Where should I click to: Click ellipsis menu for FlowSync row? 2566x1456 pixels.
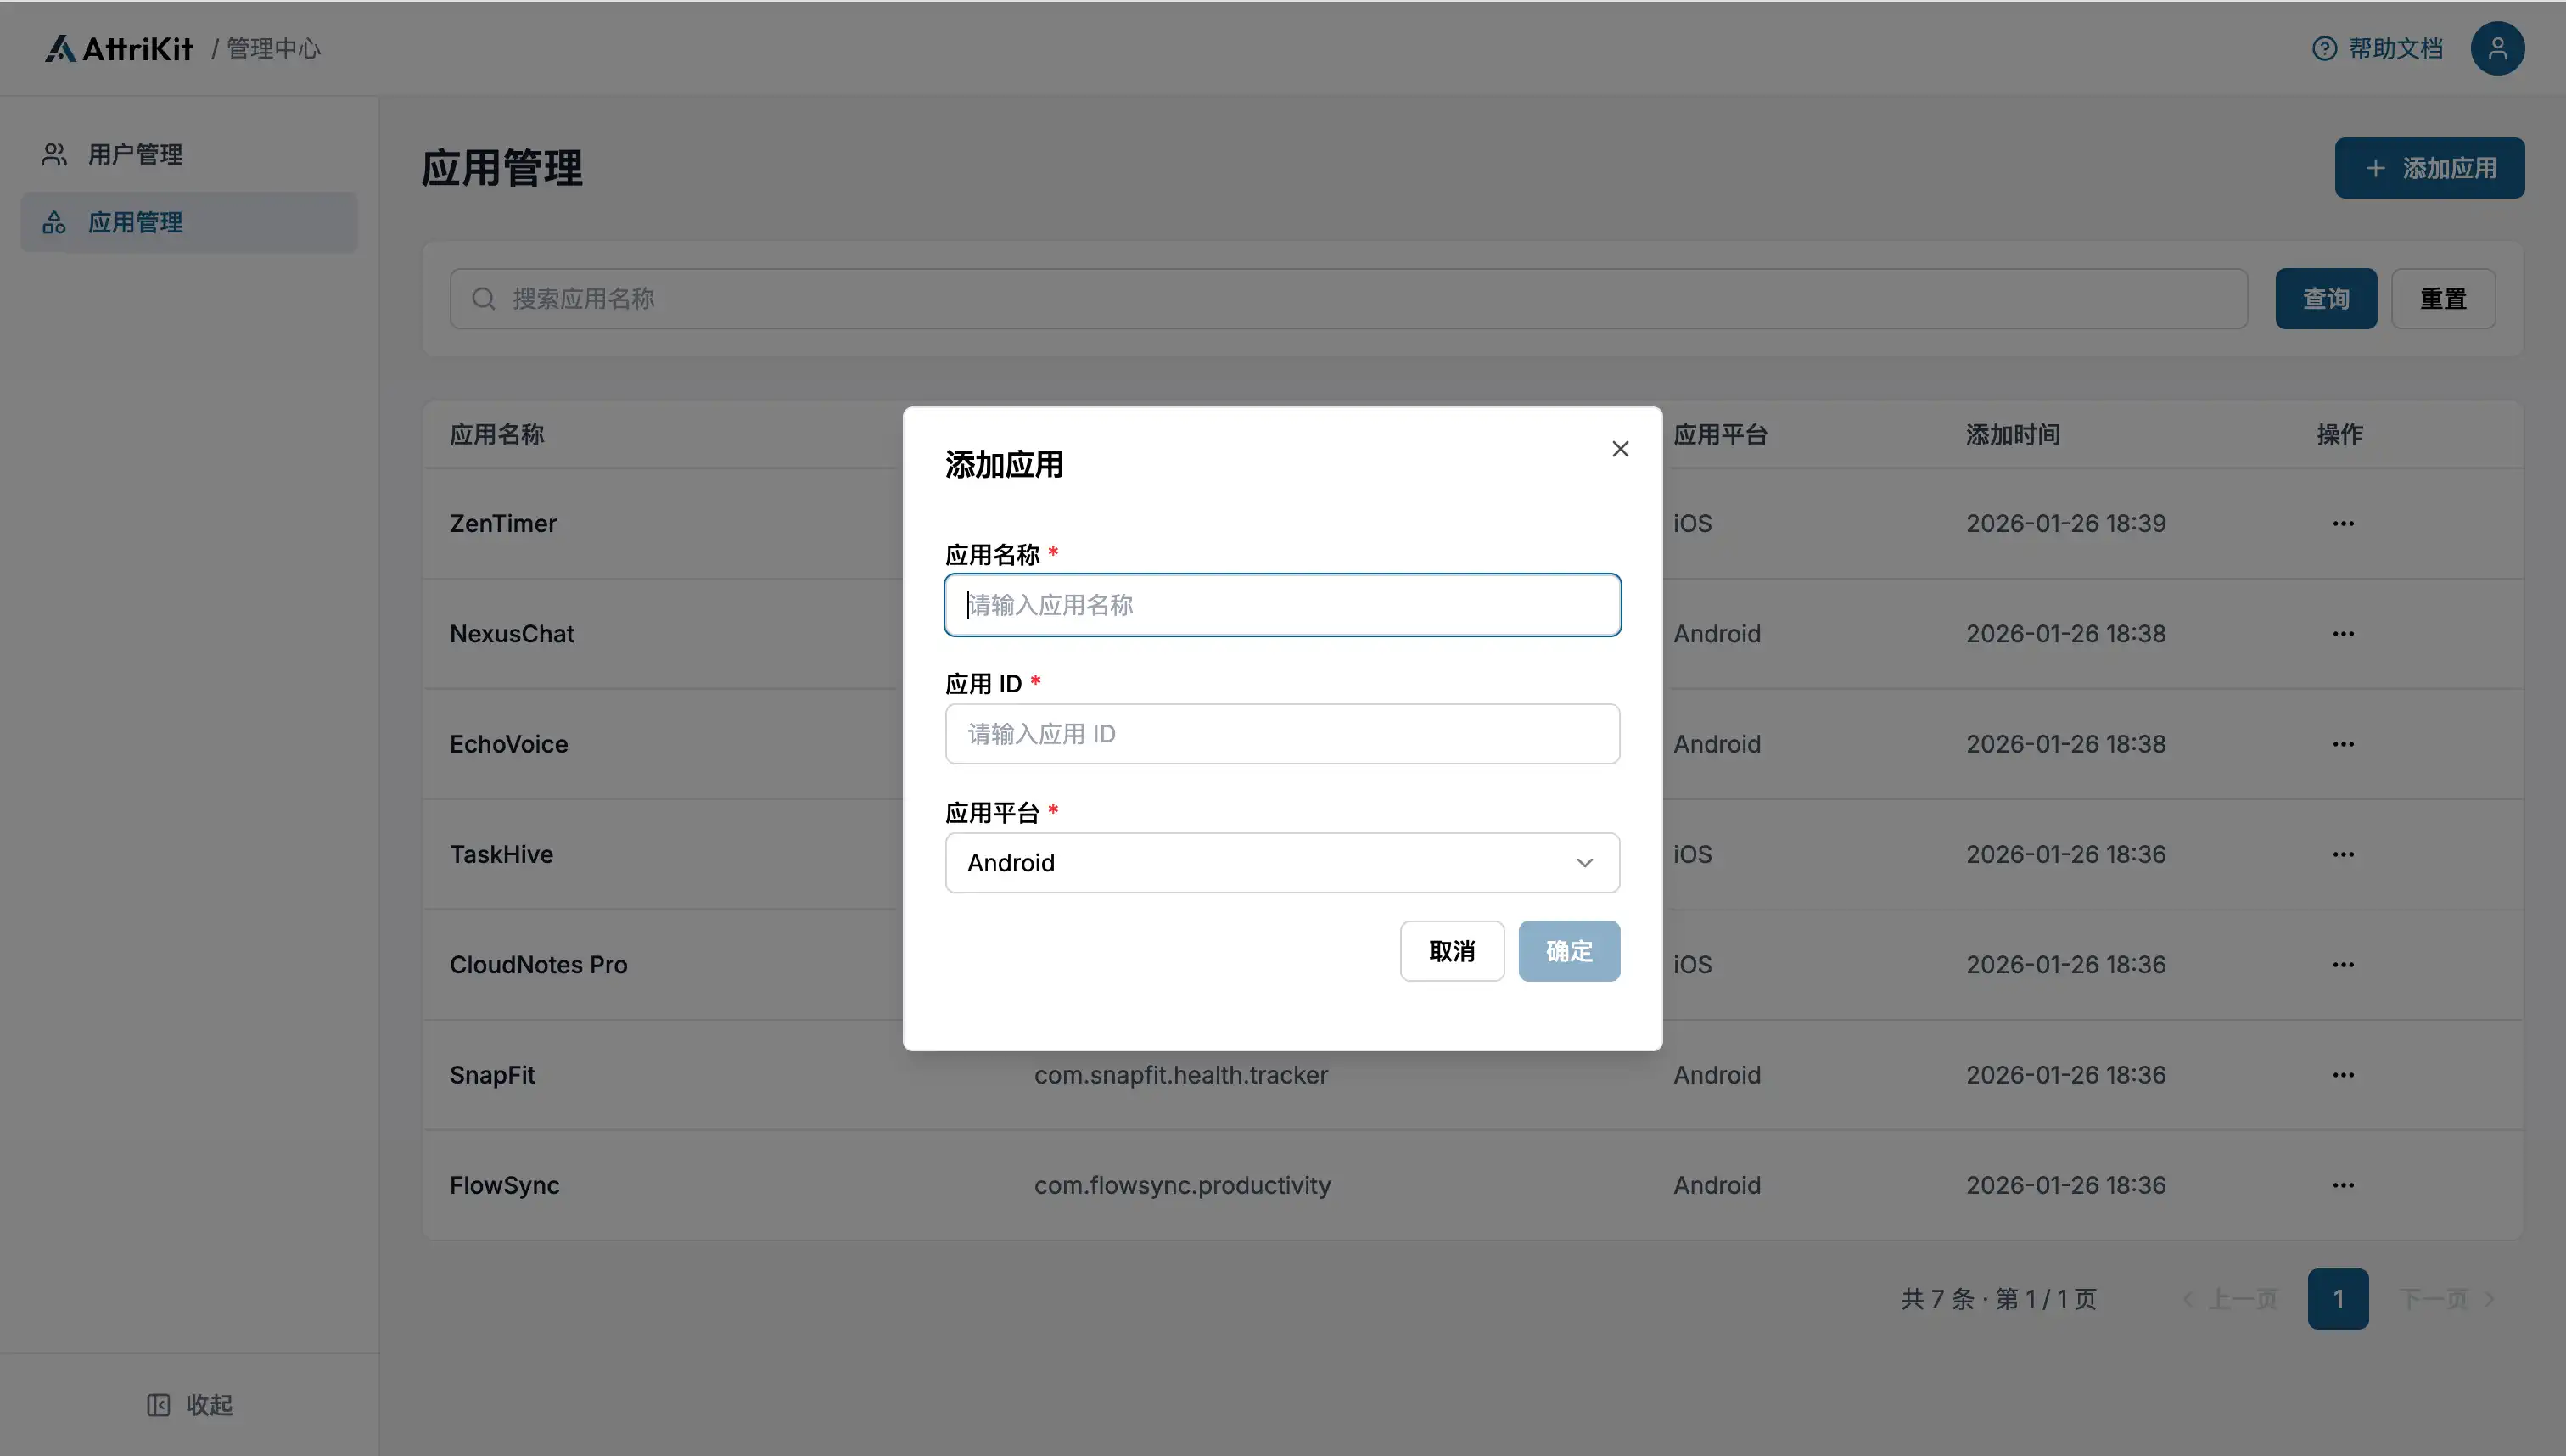[2343, 1185]
